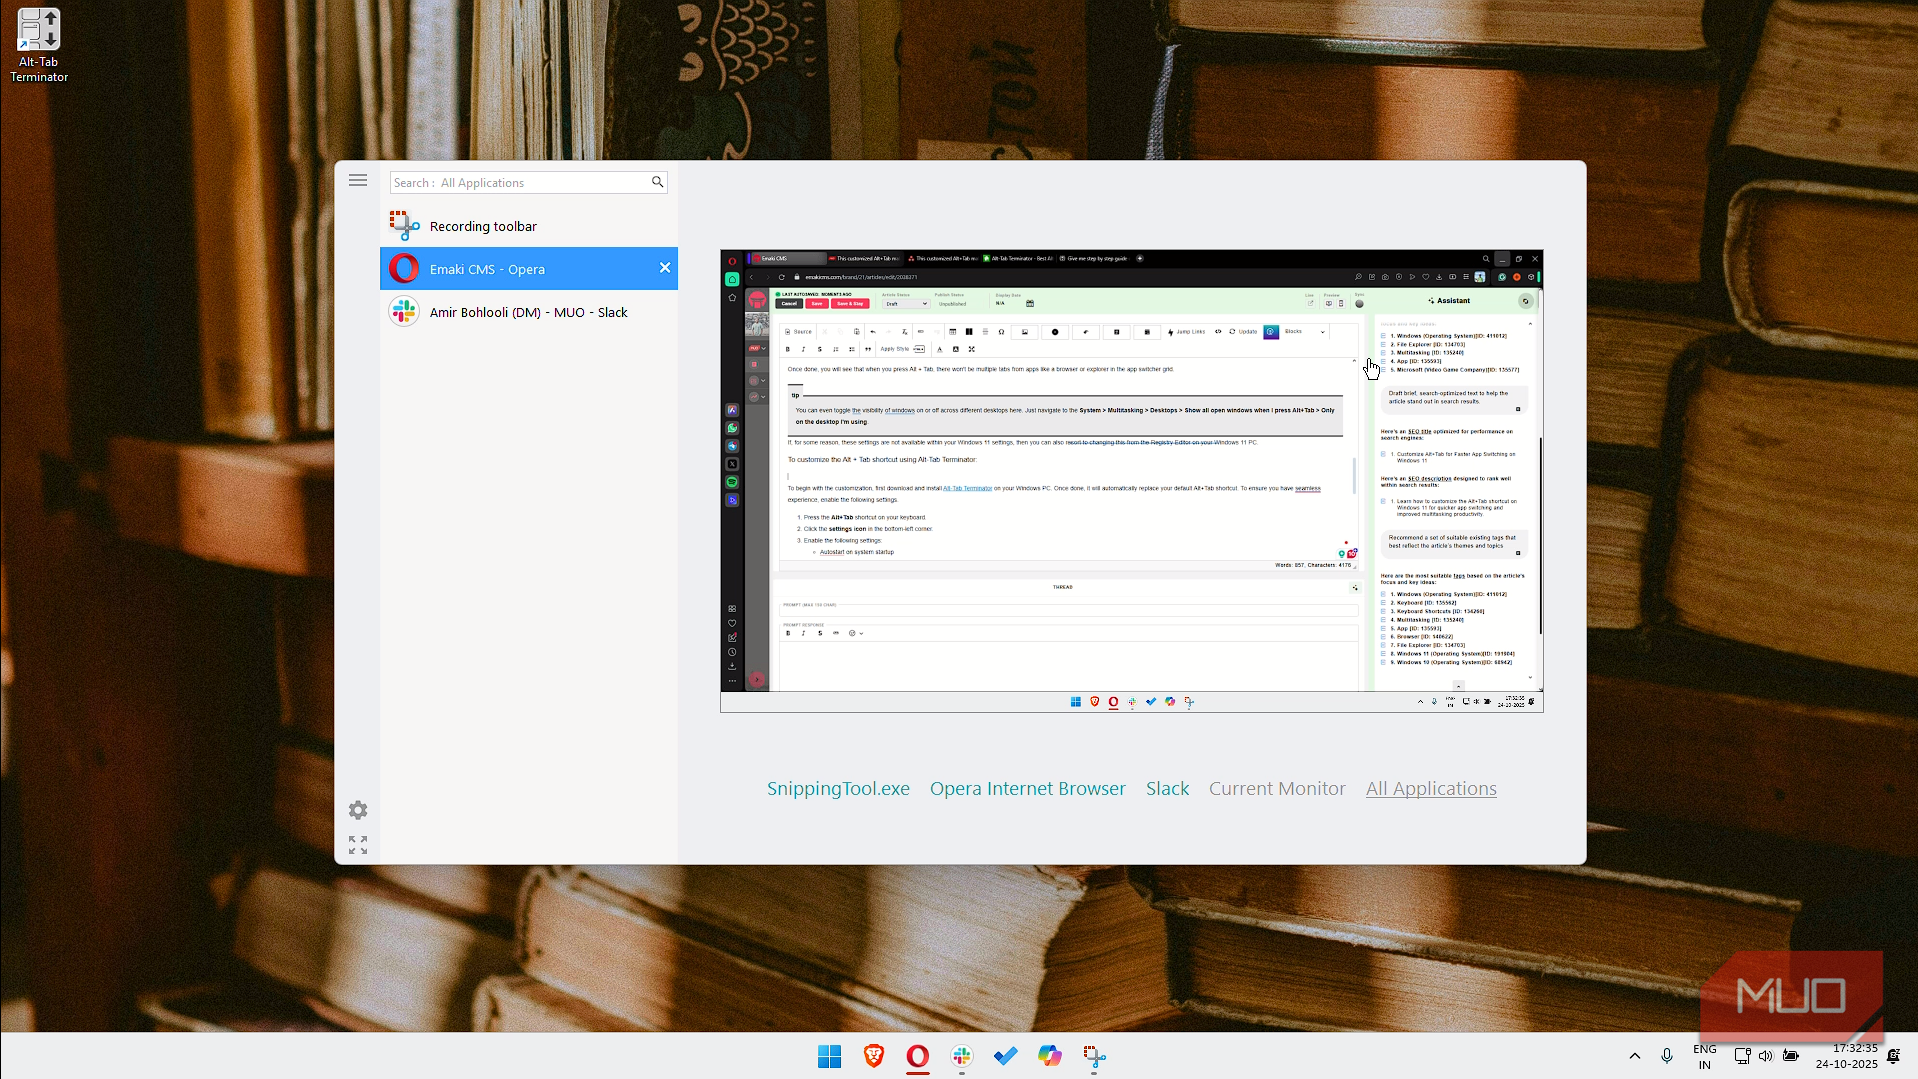Expand the hidden system tray icons
This screenshot has height=1079, width=1918.
pyautogui.click(x=1635, y=1056)
